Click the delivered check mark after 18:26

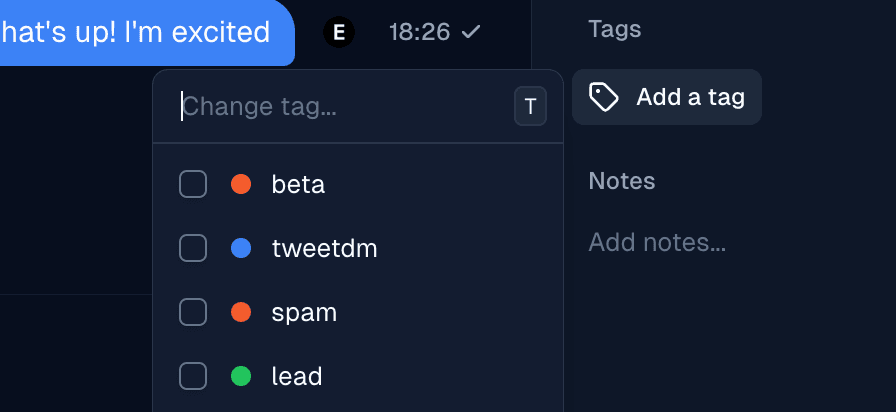tap(471, 32)
